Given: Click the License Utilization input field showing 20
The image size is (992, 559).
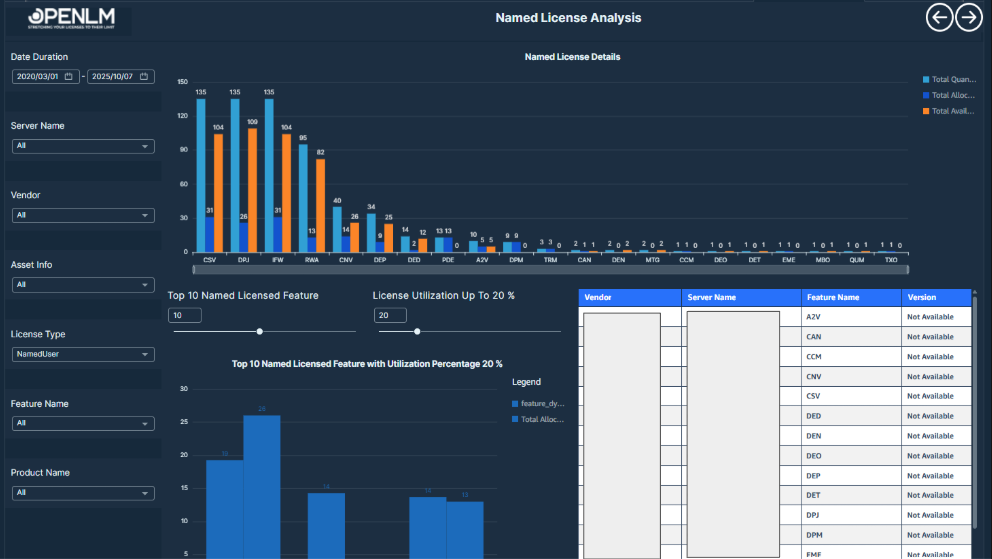Looking at the screenshot, I should click(x=390, y=316).
